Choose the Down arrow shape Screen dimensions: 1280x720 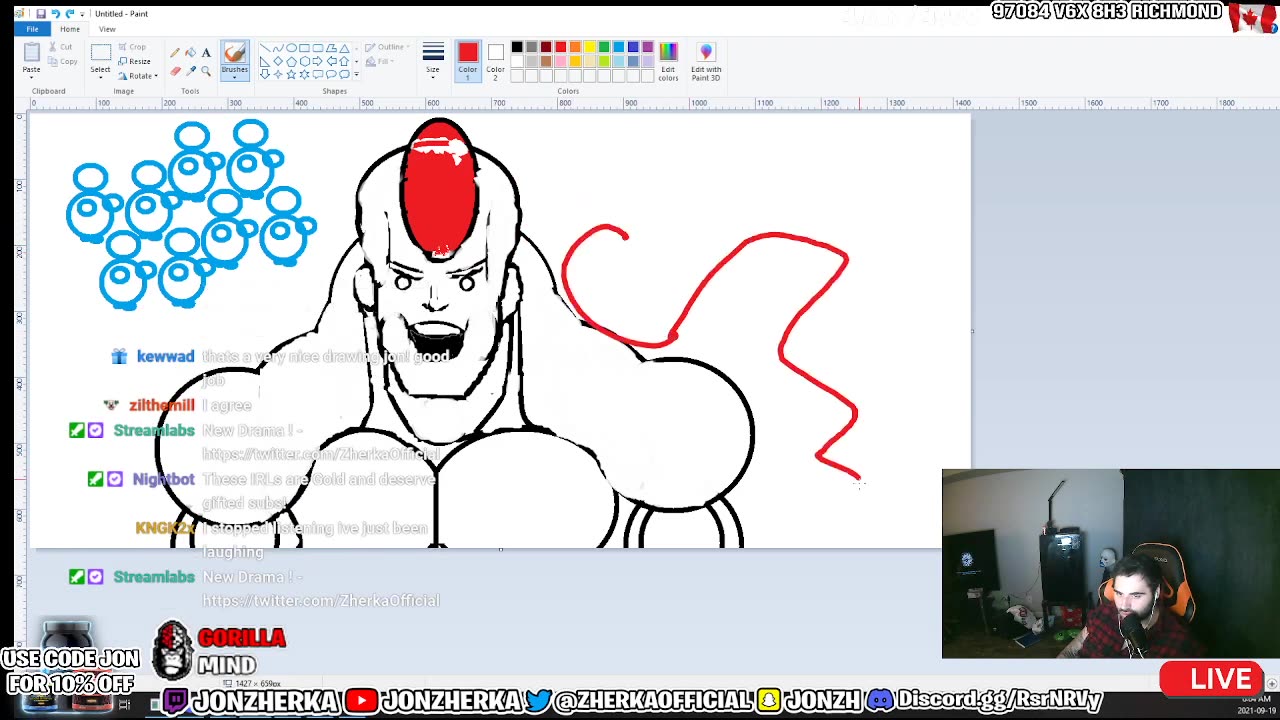265,74
